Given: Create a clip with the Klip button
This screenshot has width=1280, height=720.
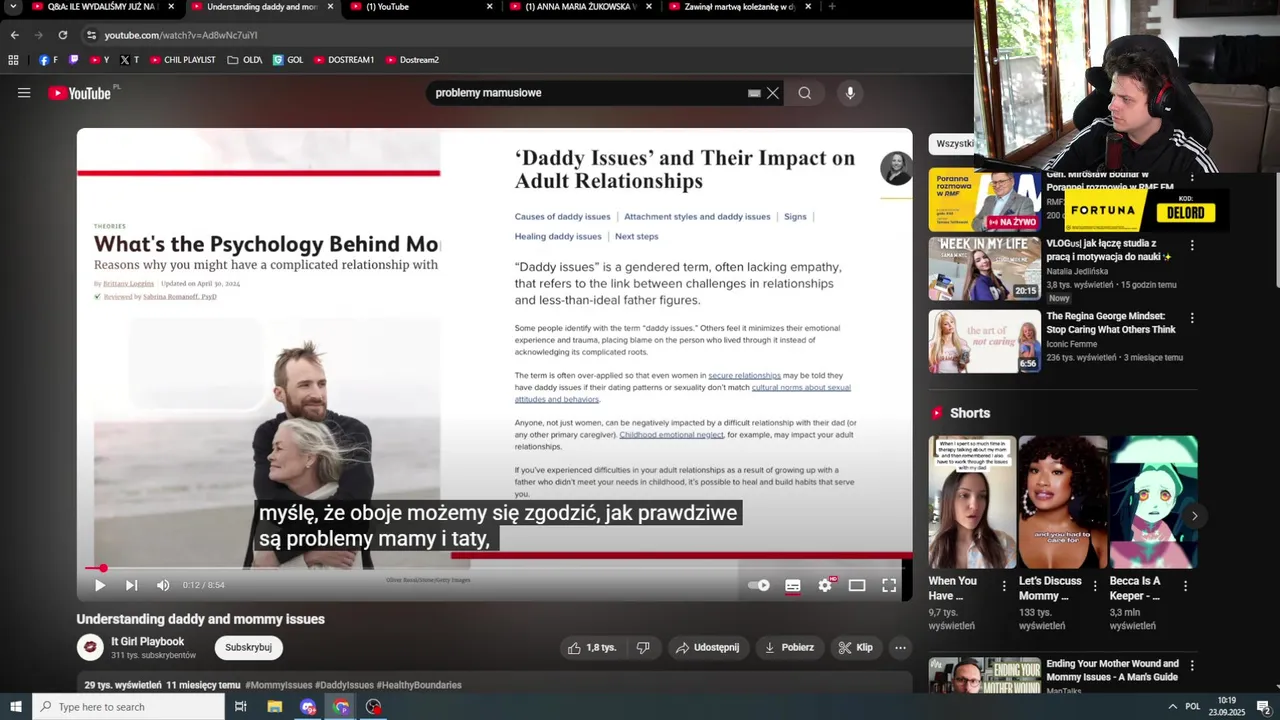Looking at the screenshot, I should (856, 648).
